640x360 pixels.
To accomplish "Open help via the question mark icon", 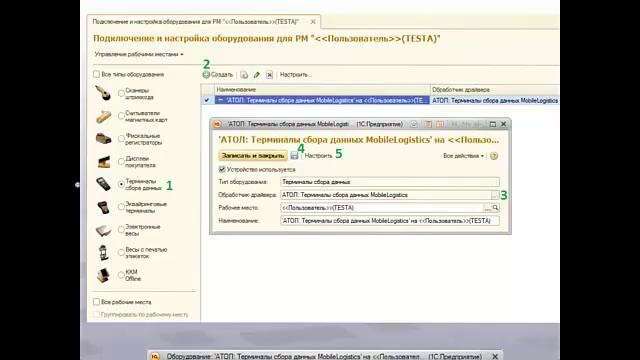I will click(494, 156).
